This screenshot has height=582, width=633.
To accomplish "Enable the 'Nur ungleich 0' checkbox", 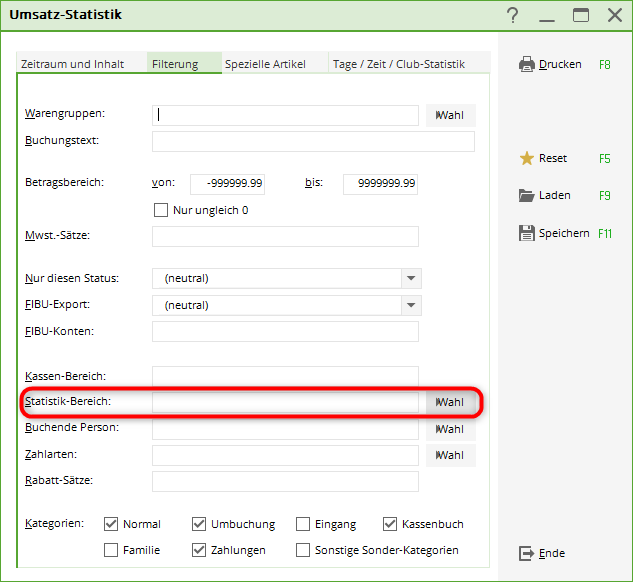I will pyautogui.click(x=160, y=210).
